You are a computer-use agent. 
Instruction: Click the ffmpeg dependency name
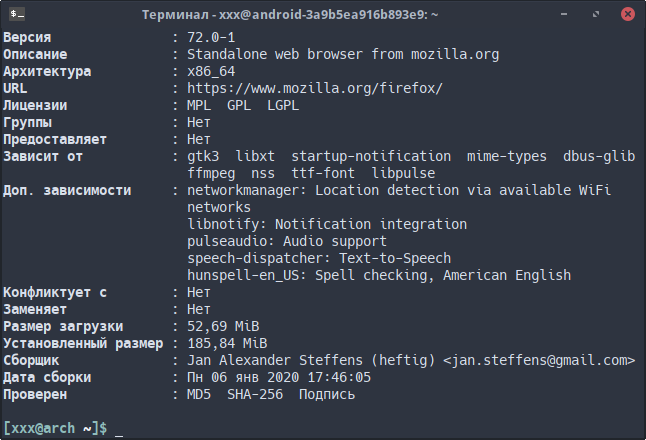coord(211,173)
